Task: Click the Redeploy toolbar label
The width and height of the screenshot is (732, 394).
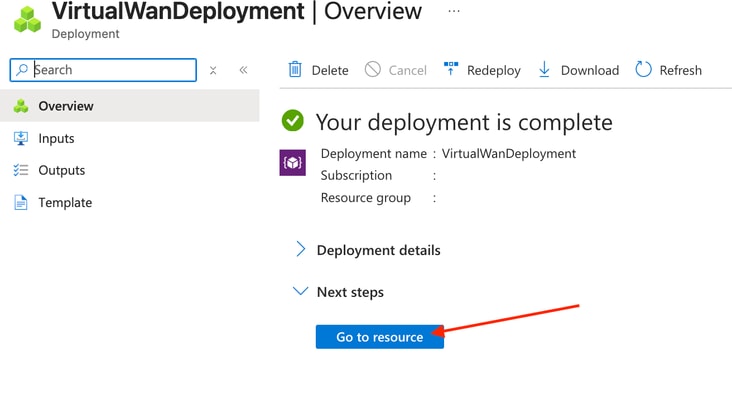Action: [493, 70]
